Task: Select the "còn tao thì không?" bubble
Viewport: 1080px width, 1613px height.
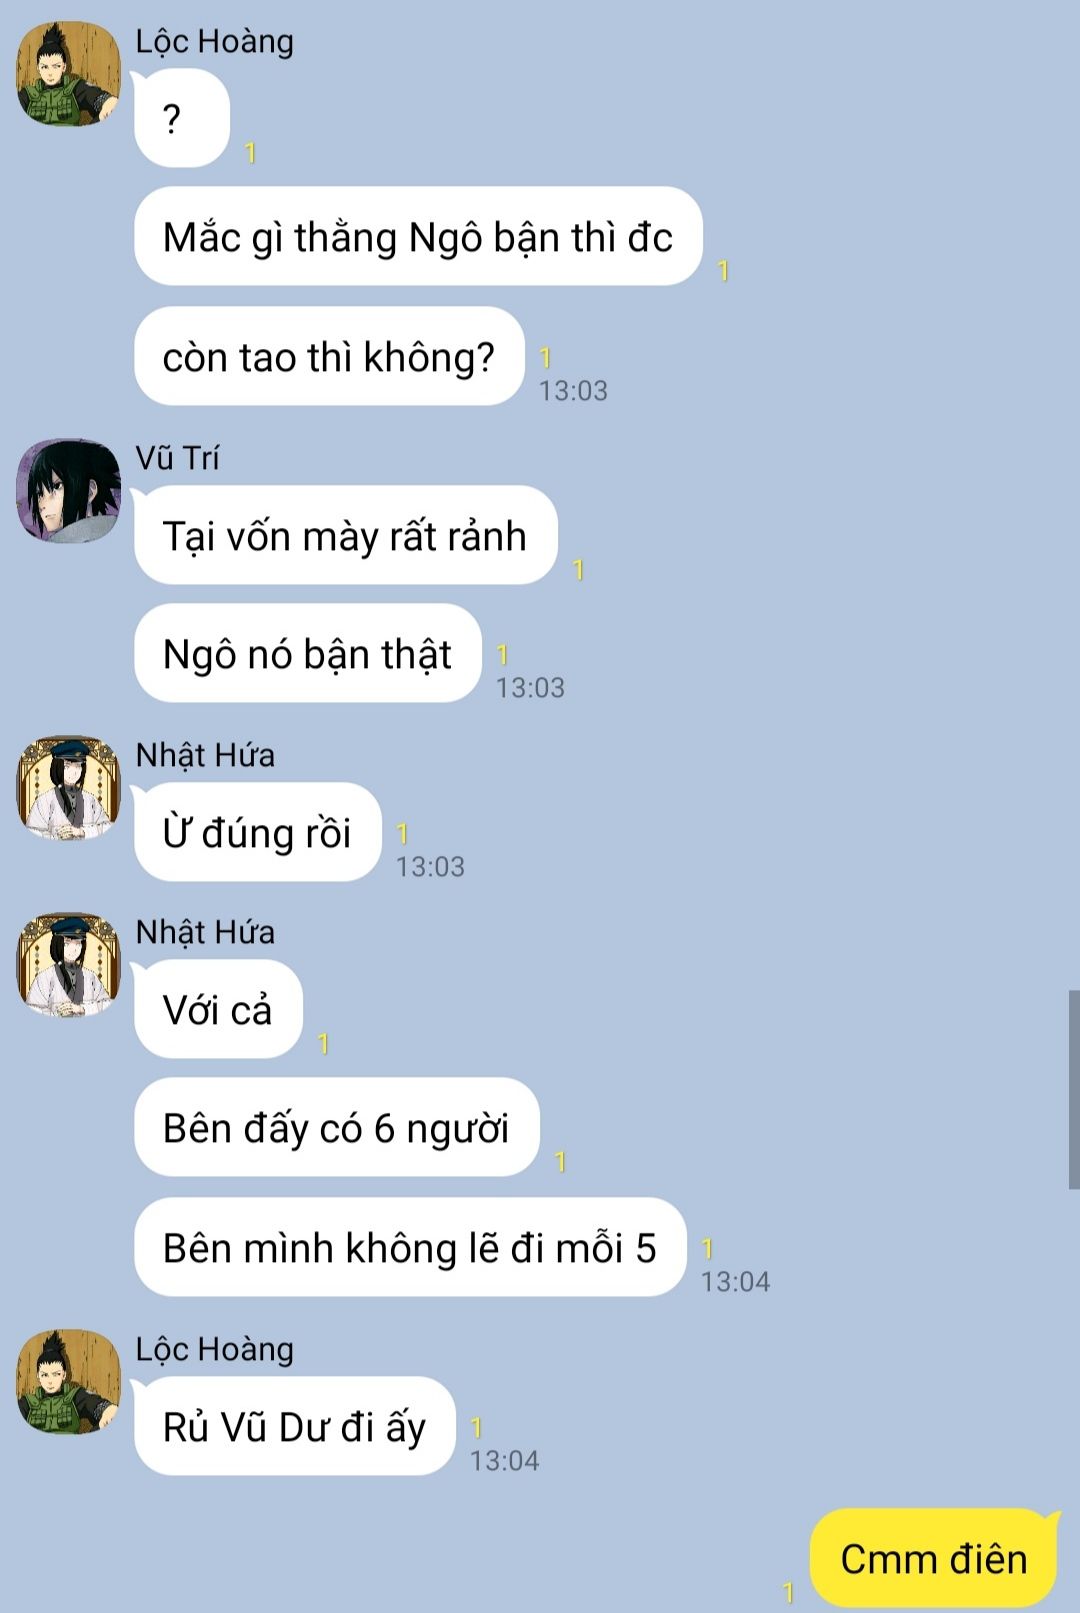Action: click(329, 357)
